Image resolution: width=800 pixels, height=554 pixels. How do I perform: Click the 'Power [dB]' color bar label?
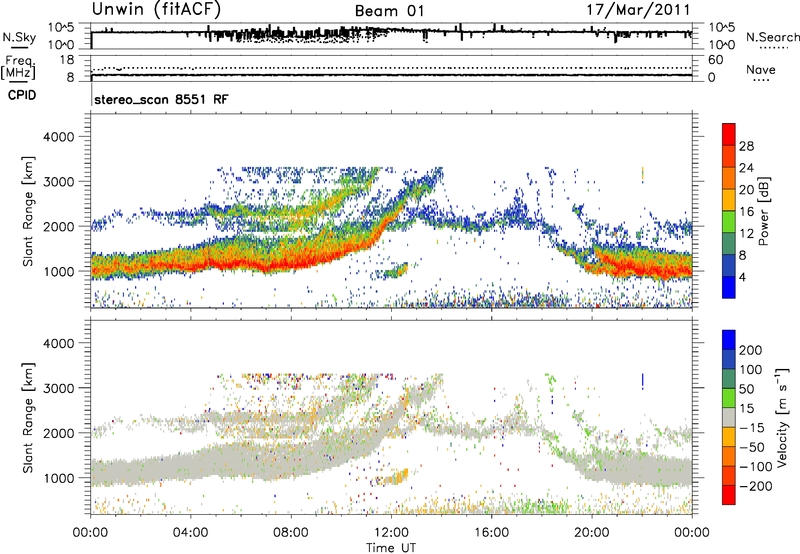[x=763, y=211]
